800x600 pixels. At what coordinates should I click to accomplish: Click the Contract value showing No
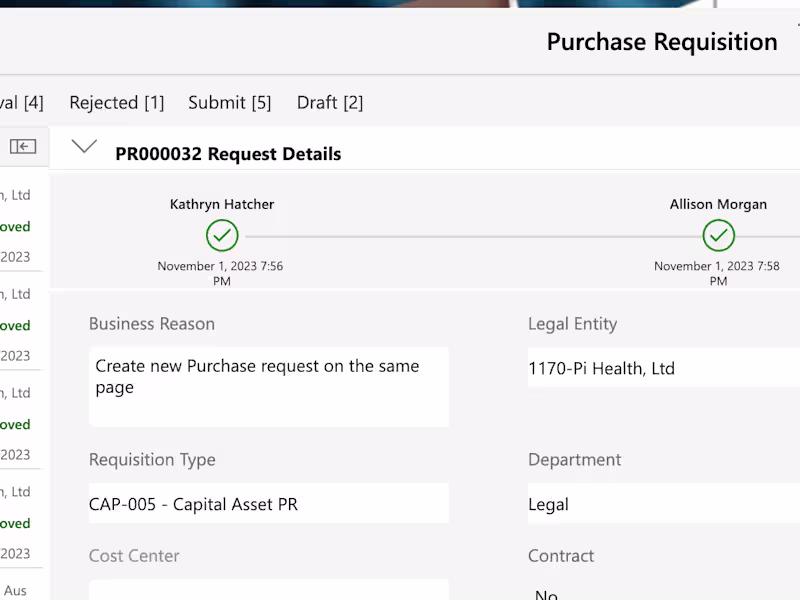coord(546,595)
